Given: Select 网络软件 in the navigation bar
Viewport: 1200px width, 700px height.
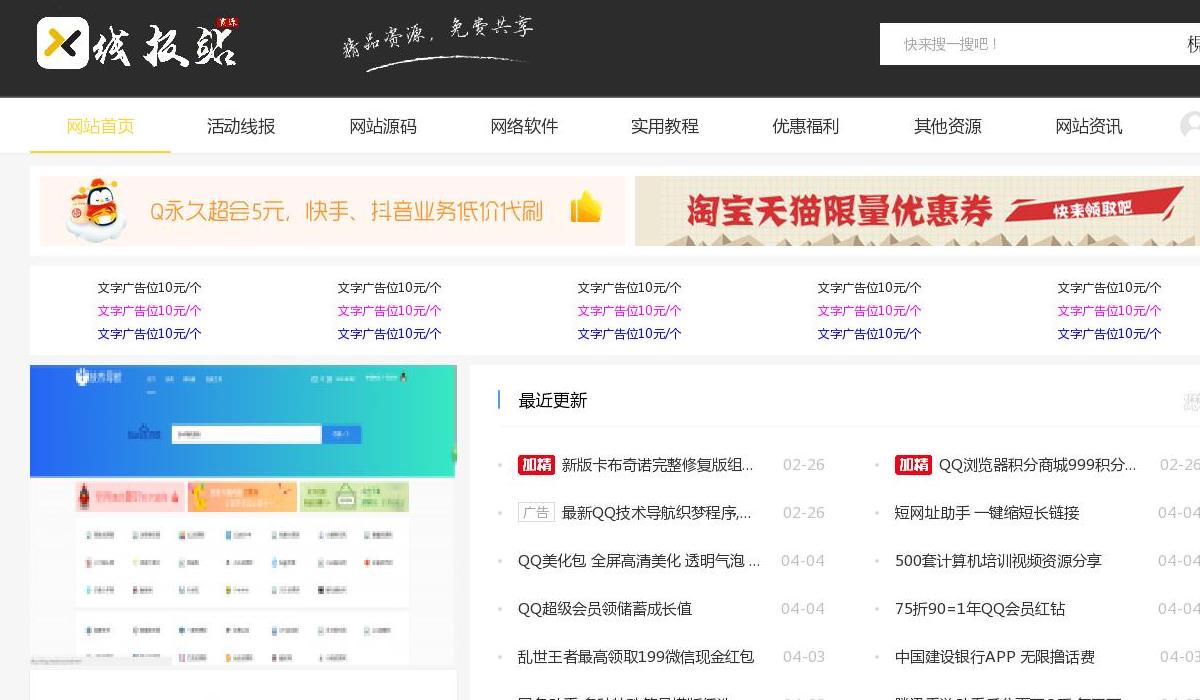Looking at the screenshot, I should coord(524,126).
